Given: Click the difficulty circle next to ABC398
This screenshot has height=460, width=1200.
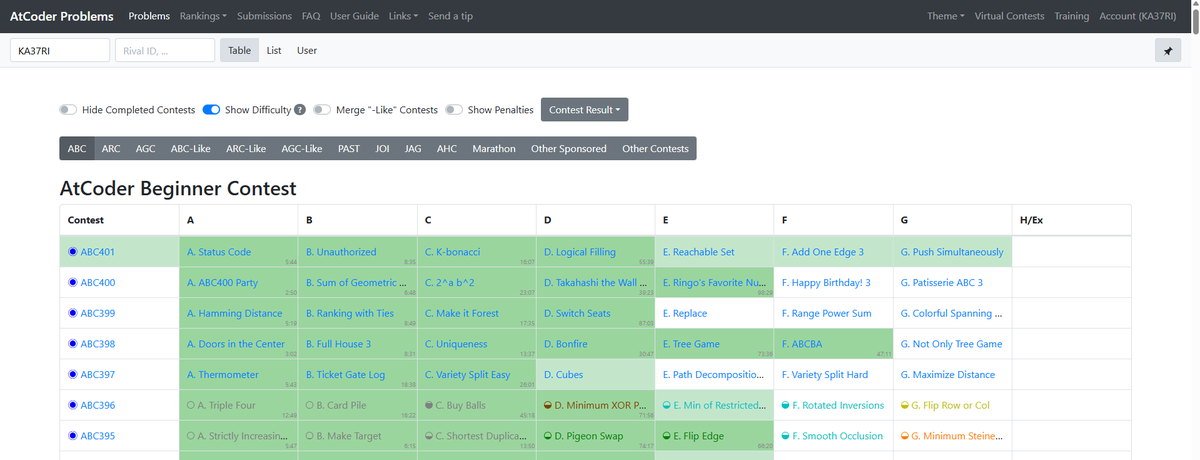Looking at the screenshot, I should (73, 344).
